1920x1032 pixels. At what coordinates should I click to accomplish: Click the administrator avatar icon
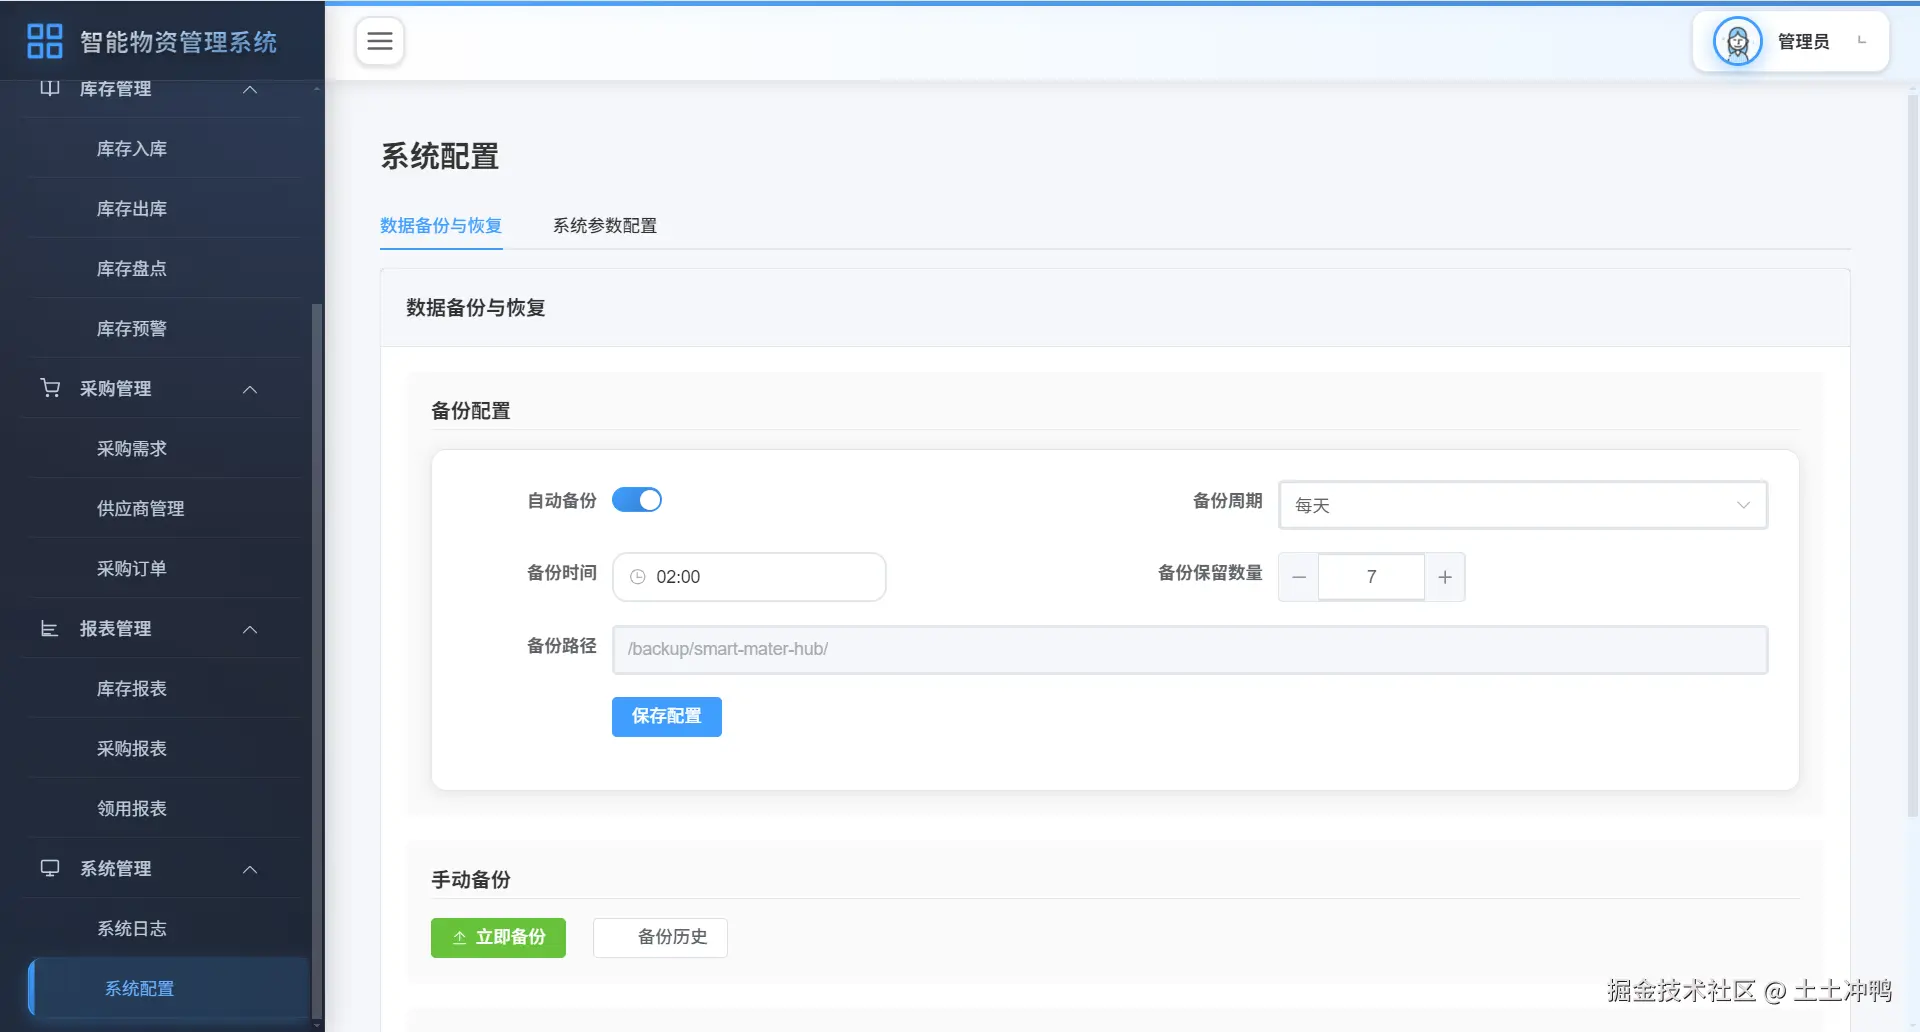(x=1737, y=41)
